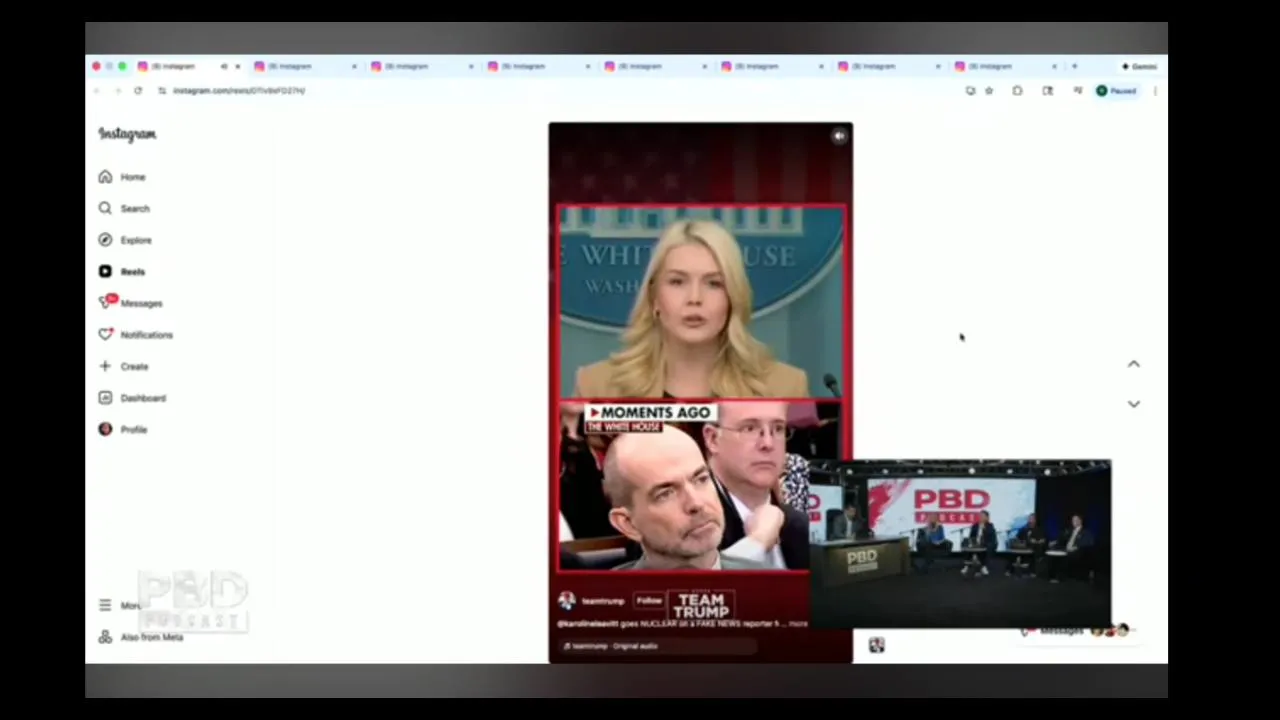1280x720 pixels.
Task: Bookmark this page with the star icon
Action: tap(989, 91)
